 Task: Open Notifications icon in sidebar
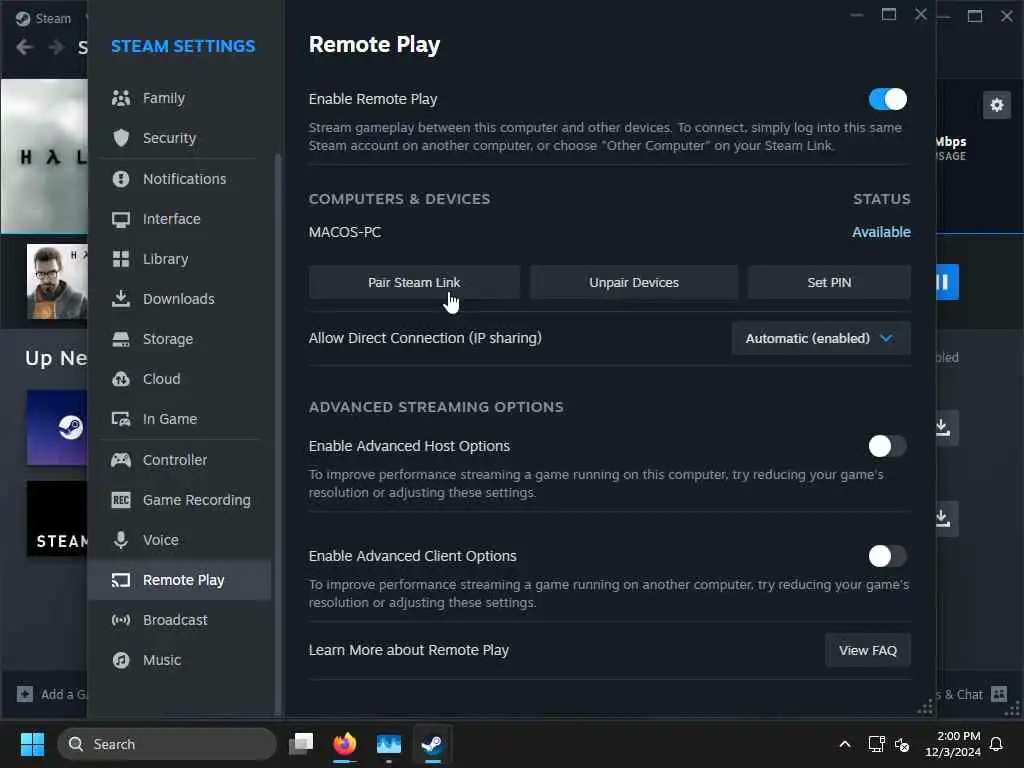pos(121,179)
